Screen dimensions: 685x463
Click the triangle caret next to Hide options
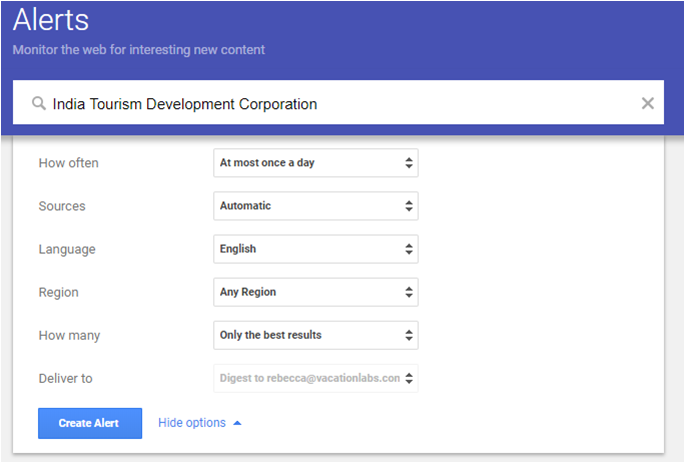click(x=237, y=423)
